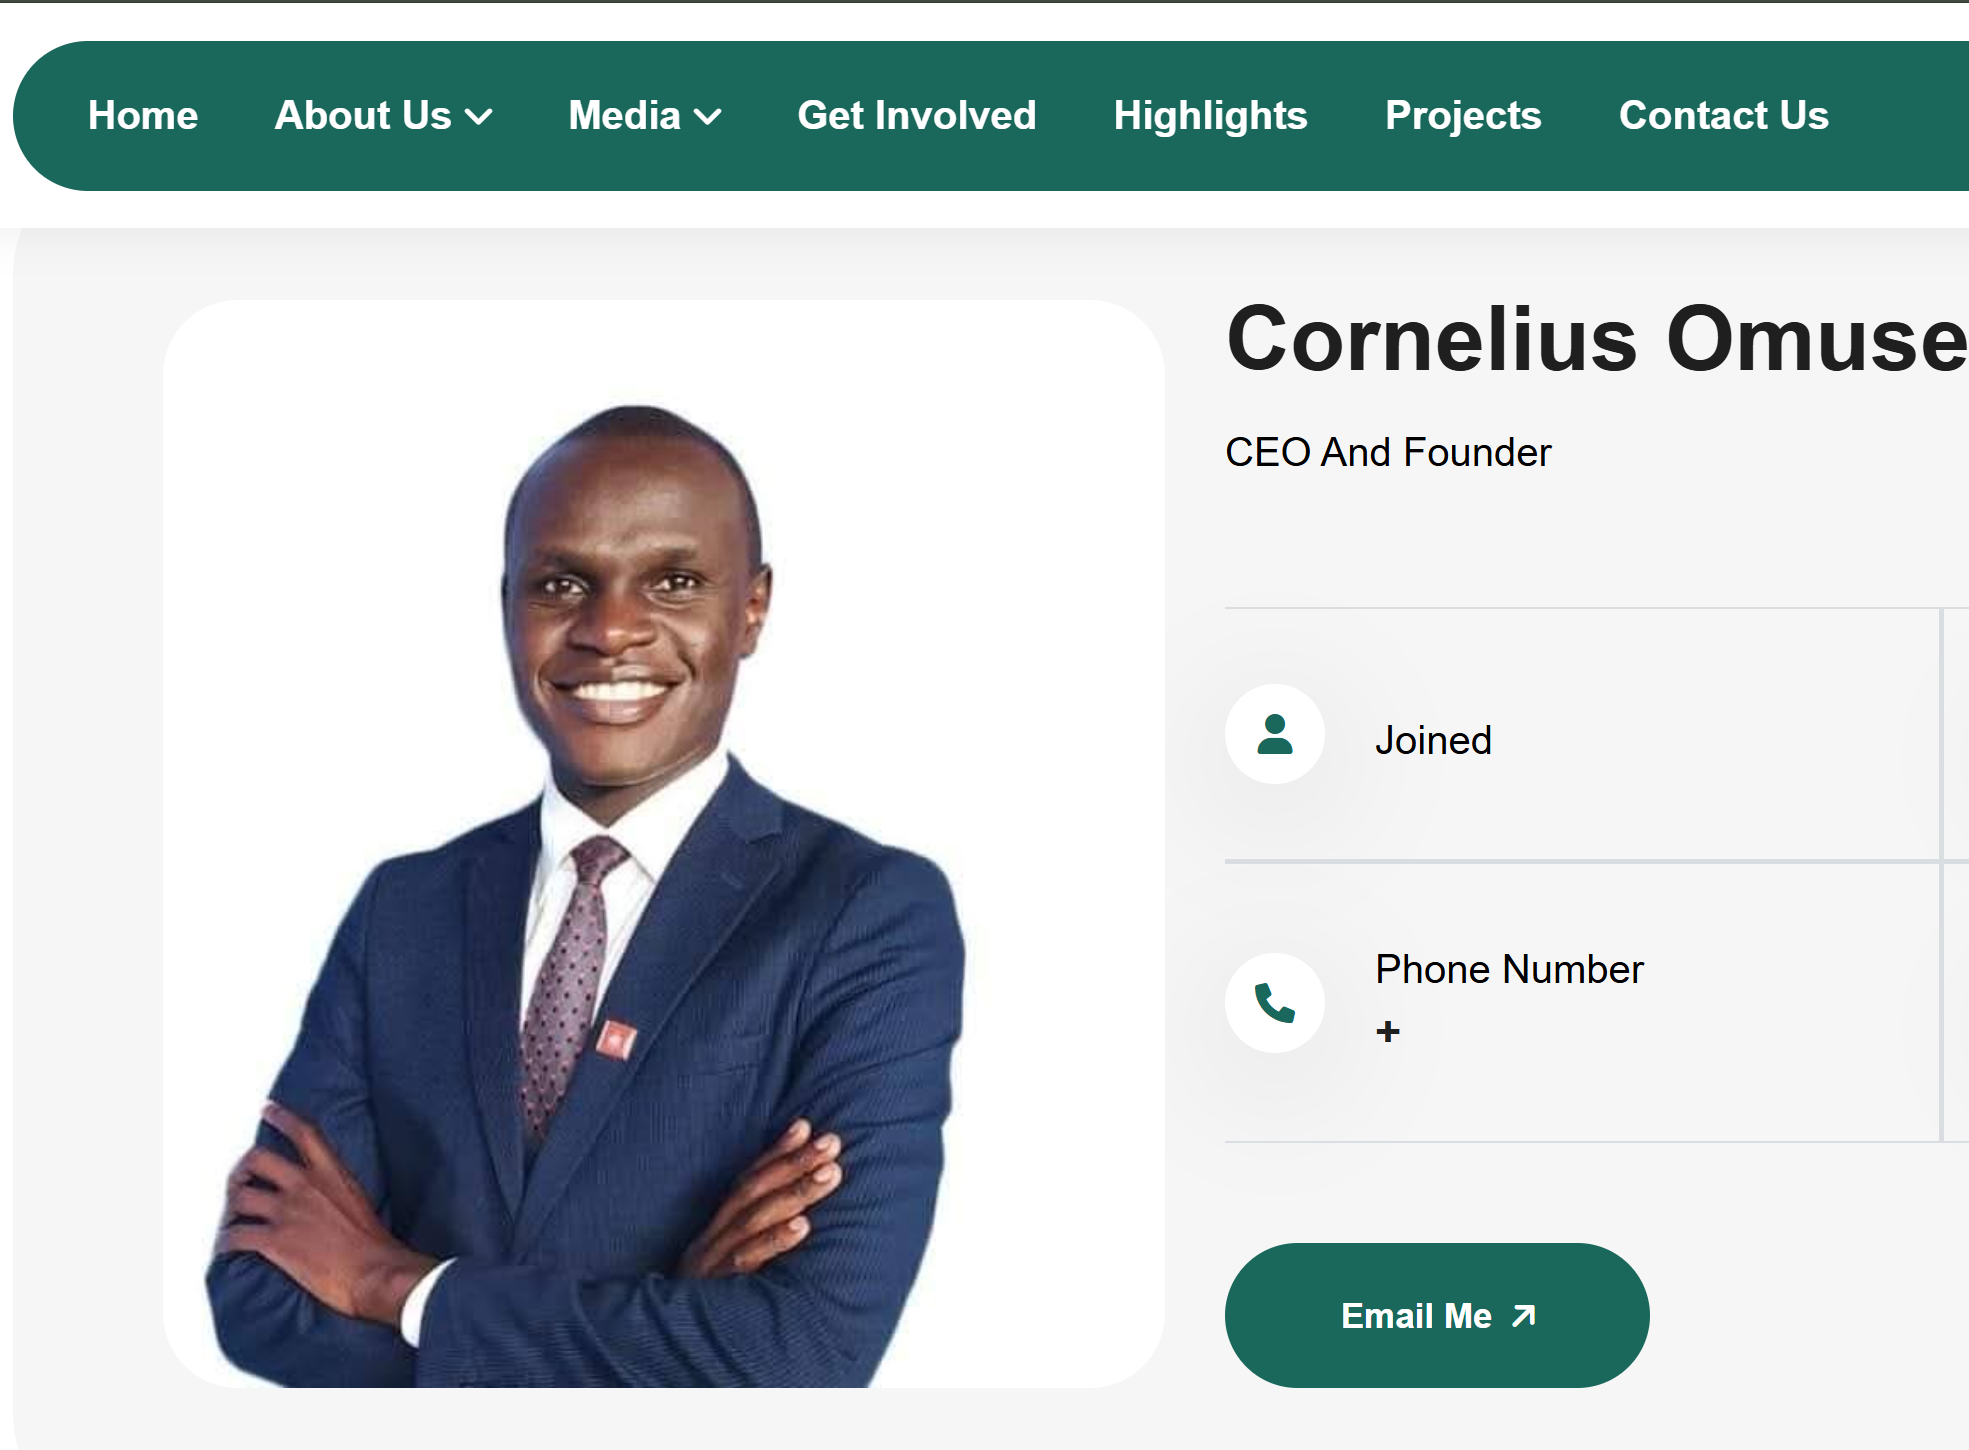Go to the Home page
Image resolution: width=1969 pixels, height=1450 pixels.
pyautogui.click(x=143, y=116)
